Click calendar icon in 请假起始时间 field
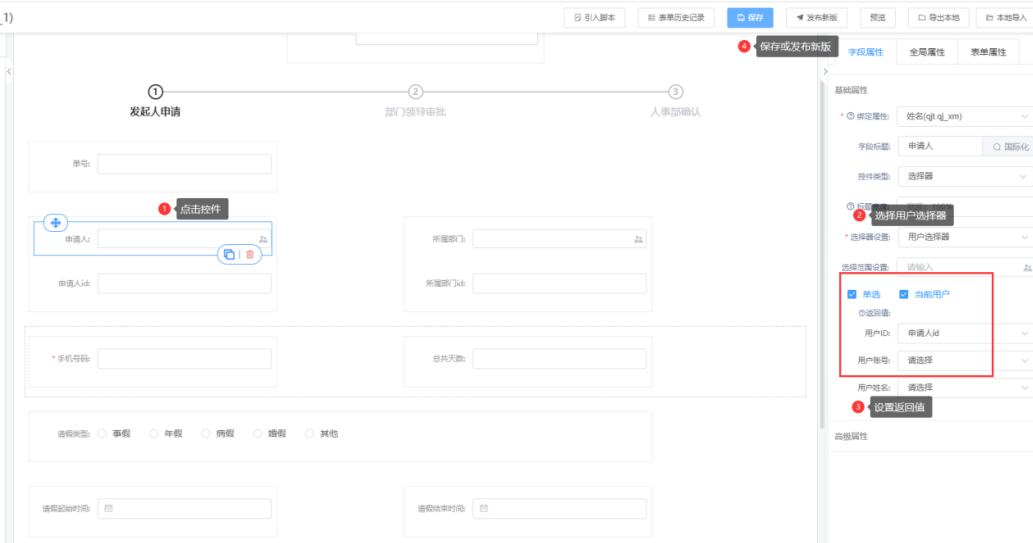Screen dimensions: 1033x543 (x=109, y=509)
